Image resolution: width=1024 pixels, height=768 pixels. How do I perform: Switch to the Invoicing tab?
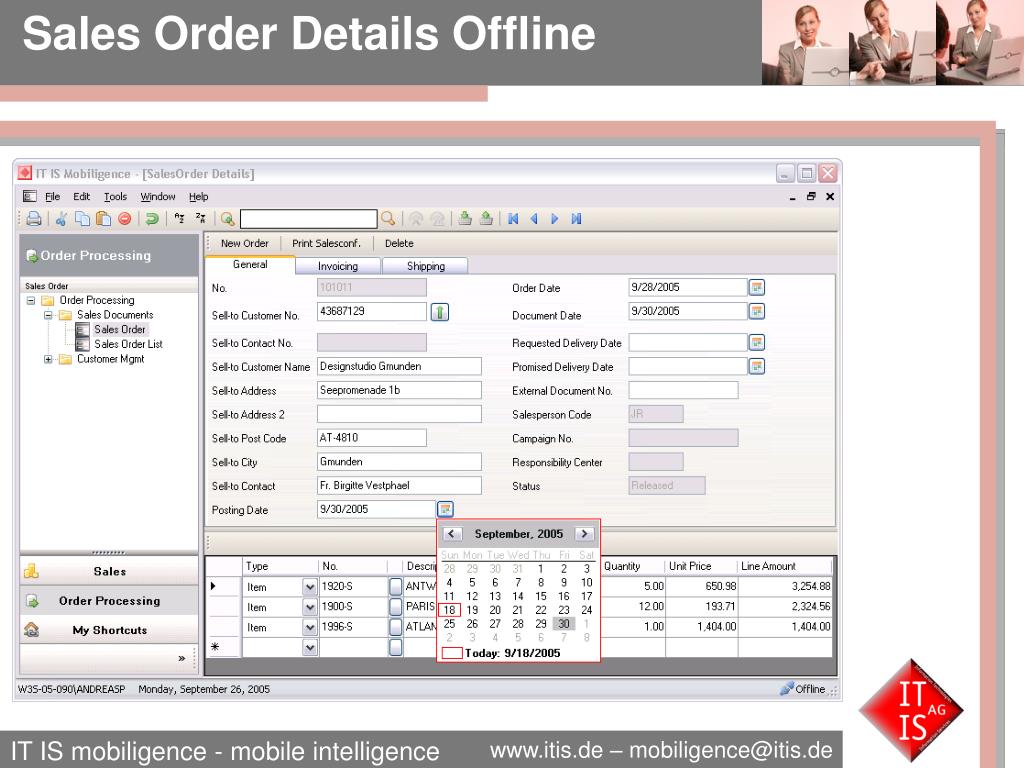pyautogui.click(x=338, y=266)
